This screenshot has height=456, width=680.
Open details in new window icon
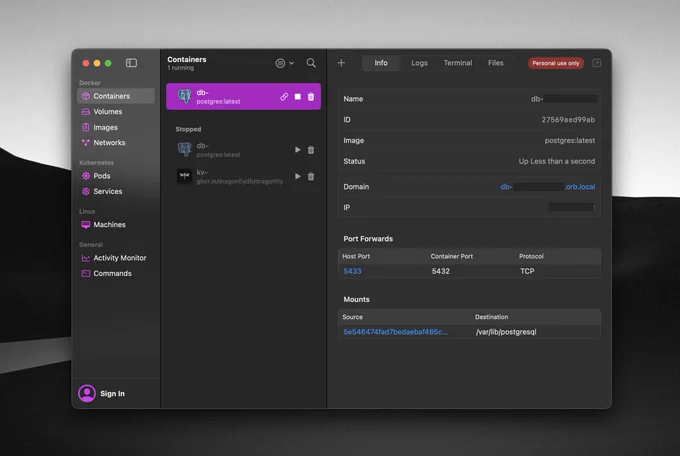(597, 63)
